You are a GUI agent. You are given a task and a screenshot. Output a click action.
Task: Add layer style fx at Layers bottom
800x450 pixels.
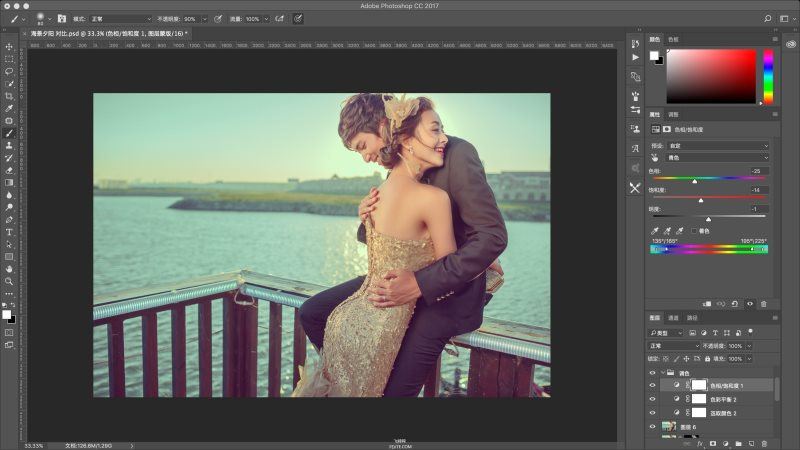click(700, 444)
